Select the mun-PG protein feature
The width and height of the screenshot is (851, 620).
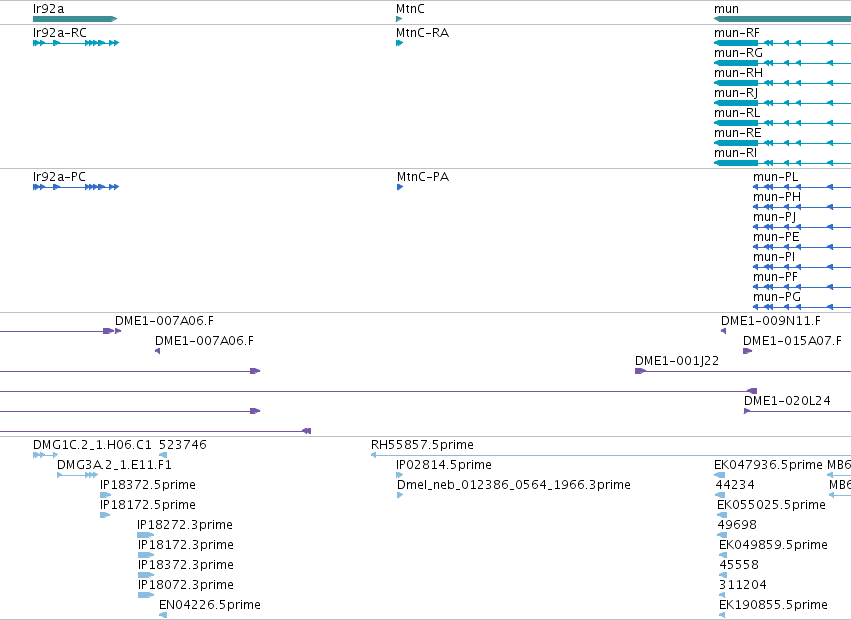pos(802,307)
